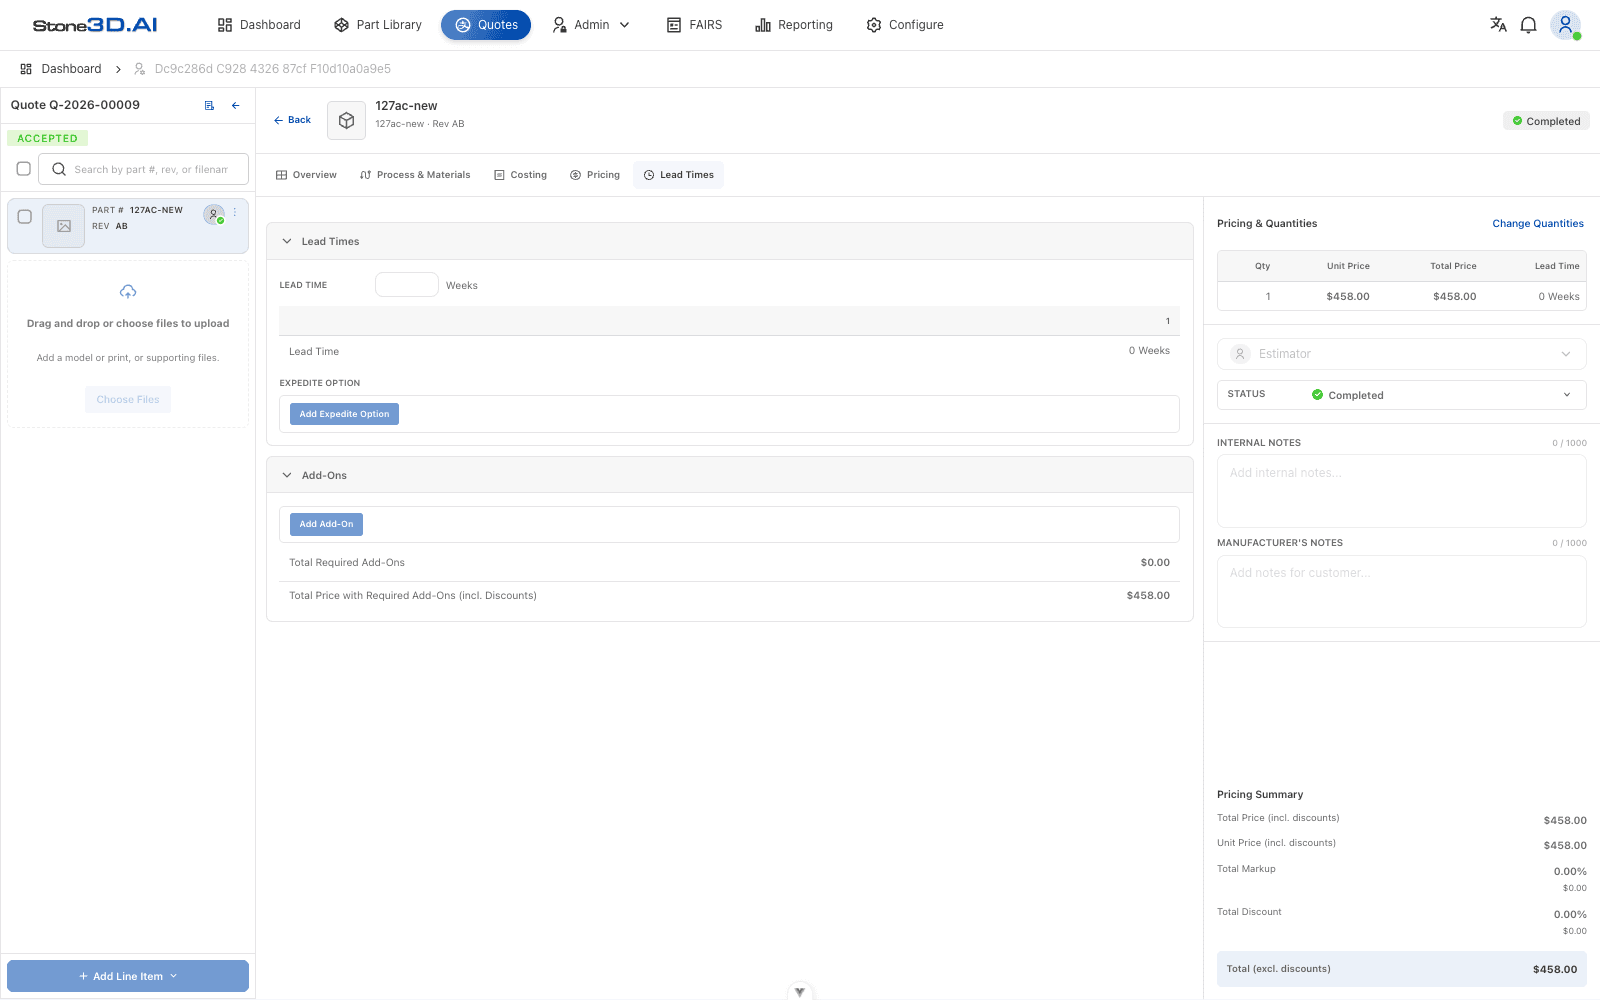Open the Quotes nav item
Image resolution: width=1600 pixels, height=1000 pixels.
(x=486, y=25)
